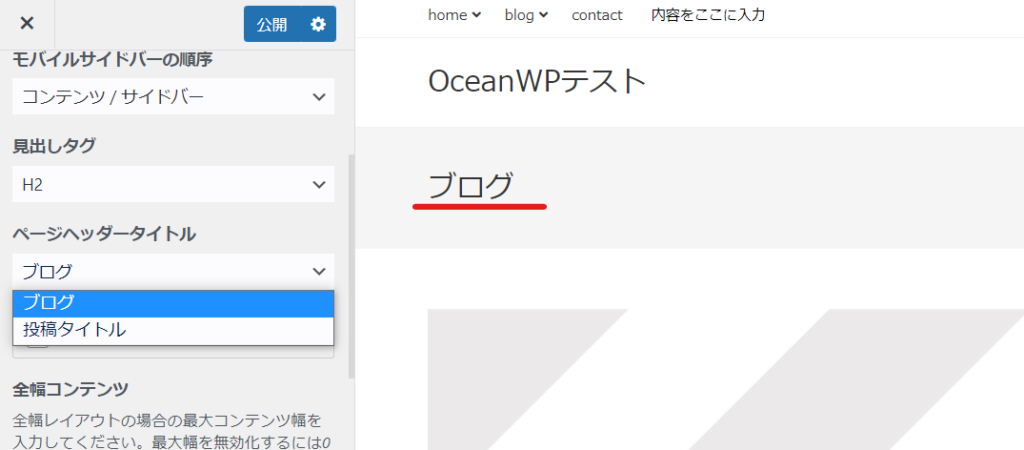1024x450 pixels.
Task: Close the customizer with the X icon
Action: [x=27, y=24]
